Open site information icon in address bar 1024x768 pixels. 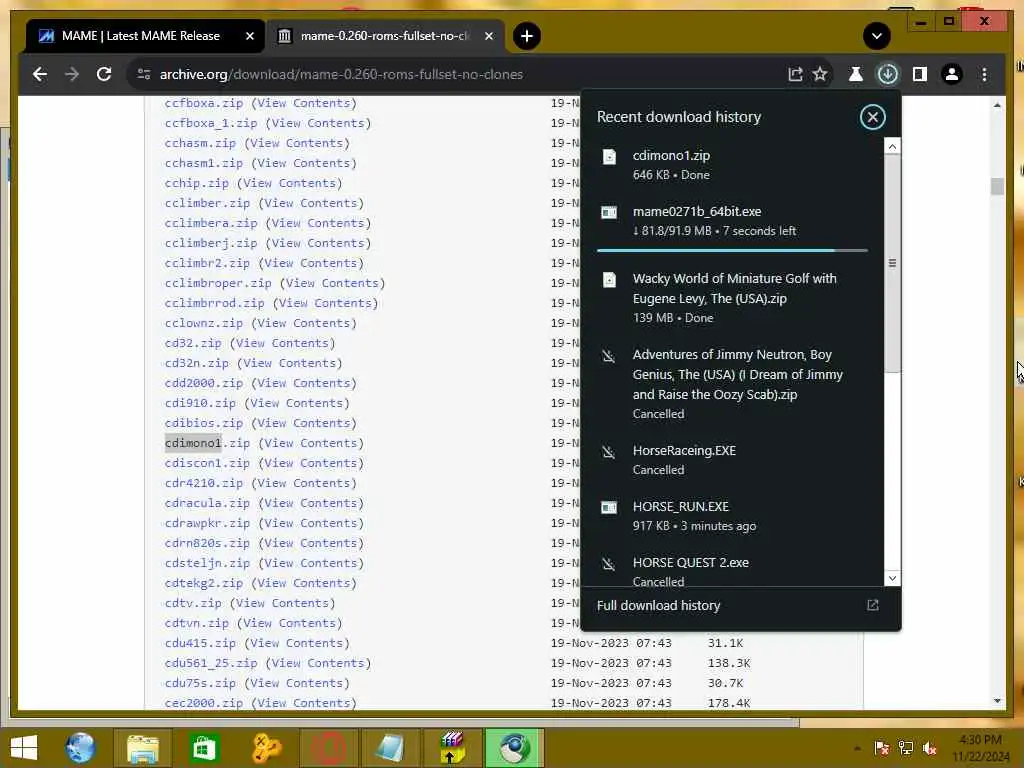(x=144, y=74)
